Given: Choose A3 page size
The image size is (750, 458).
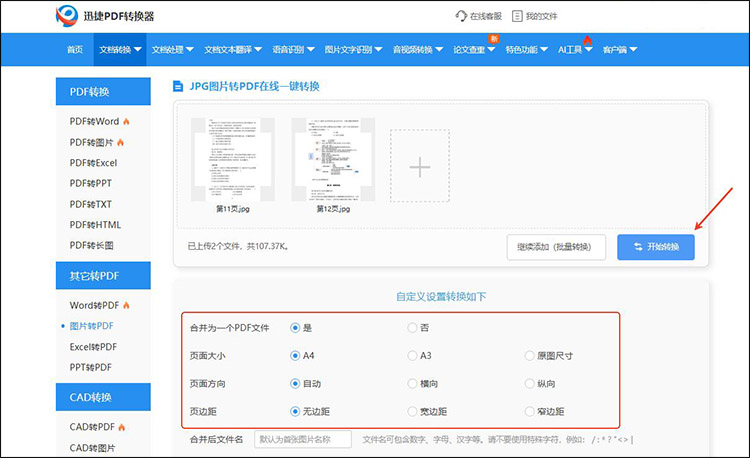Looking at the screenshot, I should click(x=412, y=356).
